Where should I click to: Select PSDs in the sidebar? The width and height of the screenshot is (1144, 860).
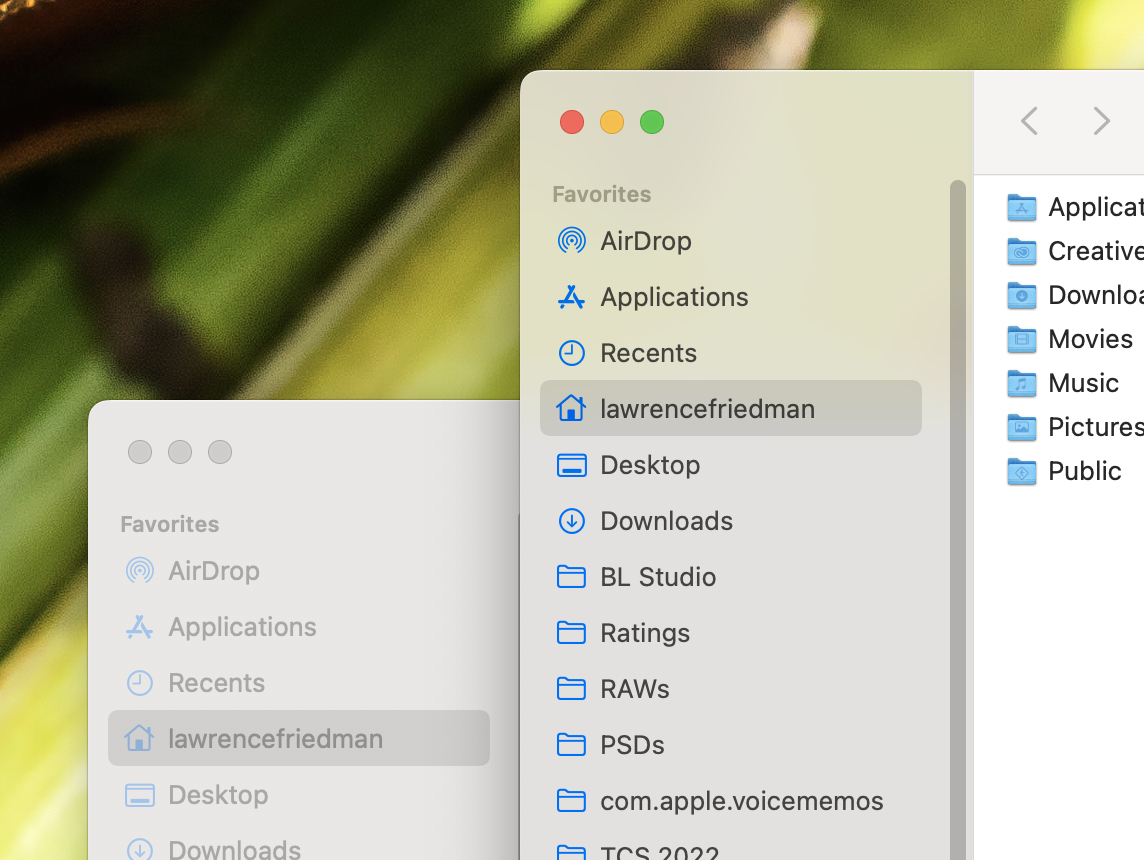click(632, 745)
